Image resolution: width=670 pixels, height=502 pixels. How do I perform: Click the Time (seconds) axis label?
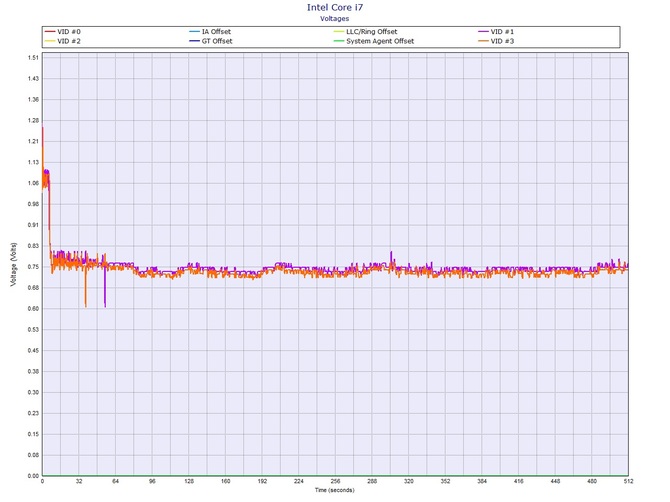click(x=335, y=490)
